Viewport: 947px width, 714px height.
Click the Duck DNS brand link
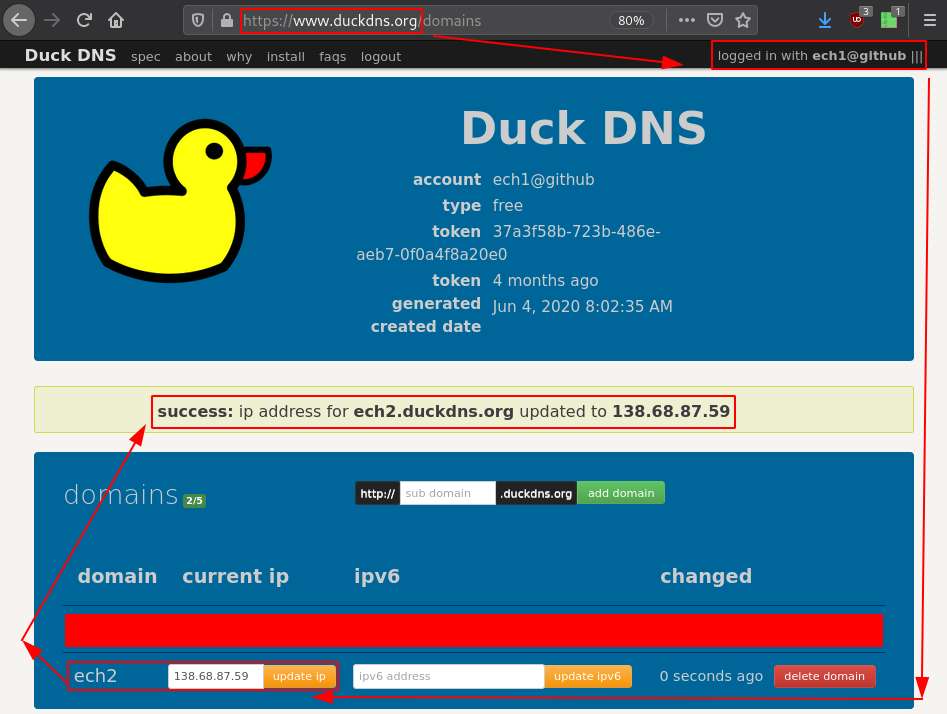[x=70, y=56]
